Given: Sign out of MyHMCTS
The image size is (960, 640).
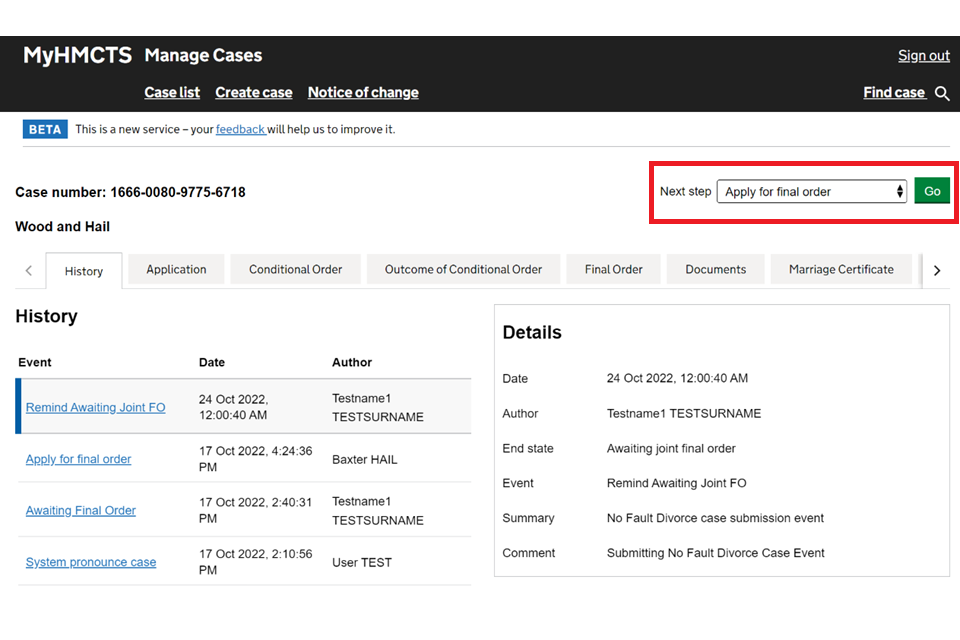Looking at the screenshot, I should (923, 56).
